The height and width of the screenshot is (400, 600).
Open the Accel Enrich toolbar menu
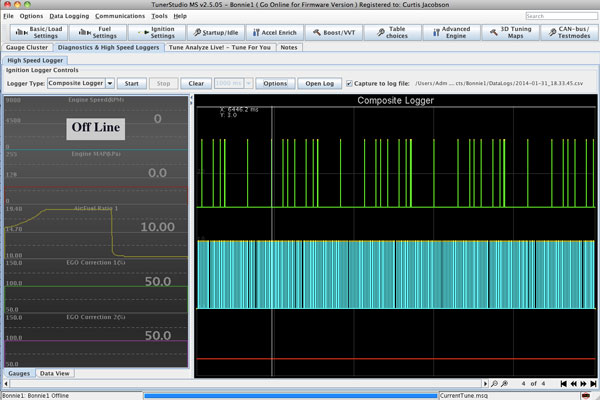click(x=275, y=33)
